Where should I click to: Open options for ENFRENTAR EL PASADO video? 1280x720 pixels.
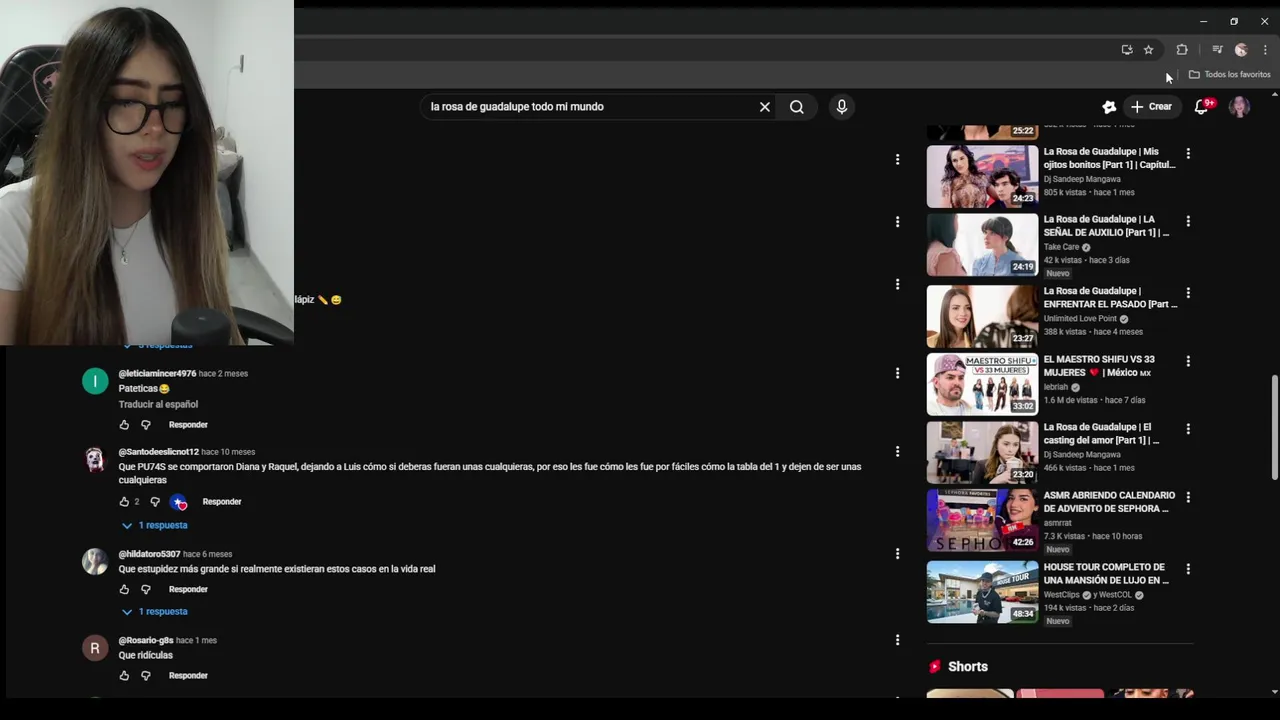1188,293
